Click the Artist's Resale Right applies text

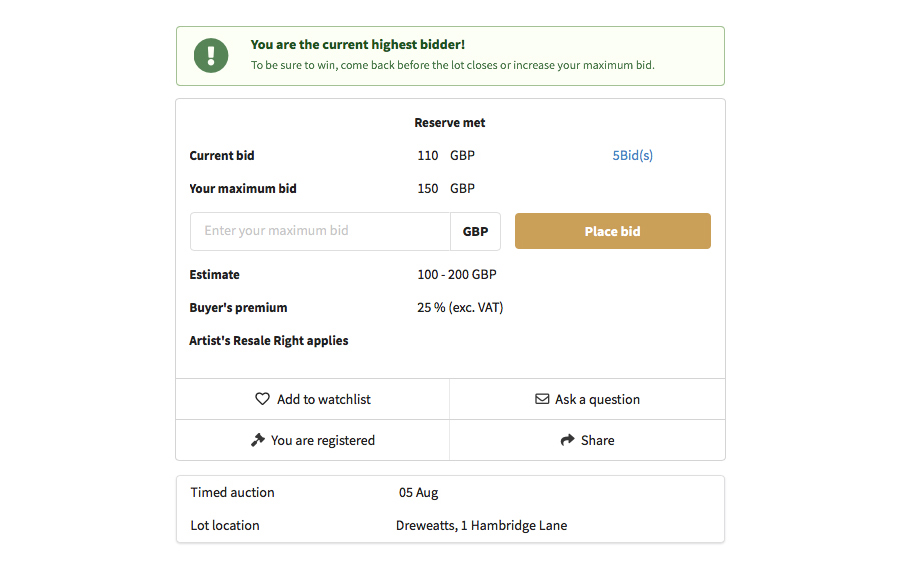[x=269, y=340]
